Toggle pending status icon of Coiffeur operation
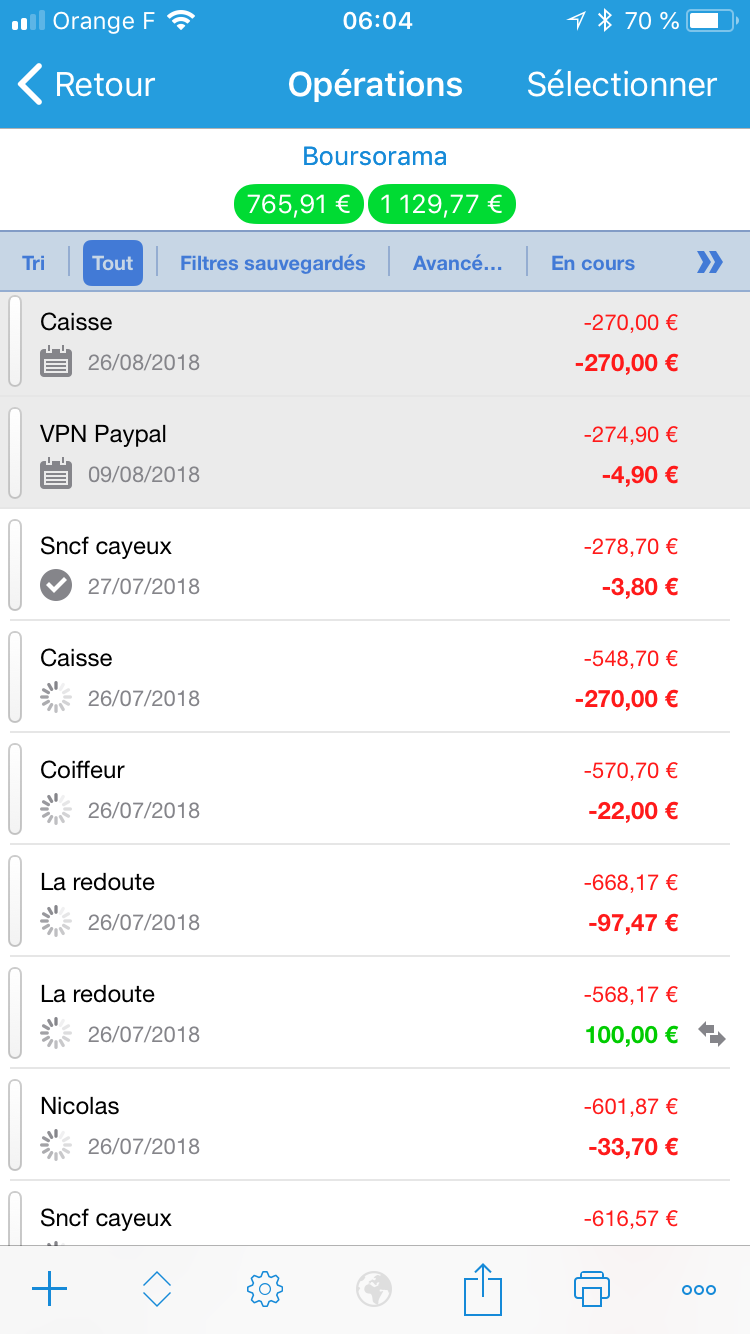 point(56,809)
